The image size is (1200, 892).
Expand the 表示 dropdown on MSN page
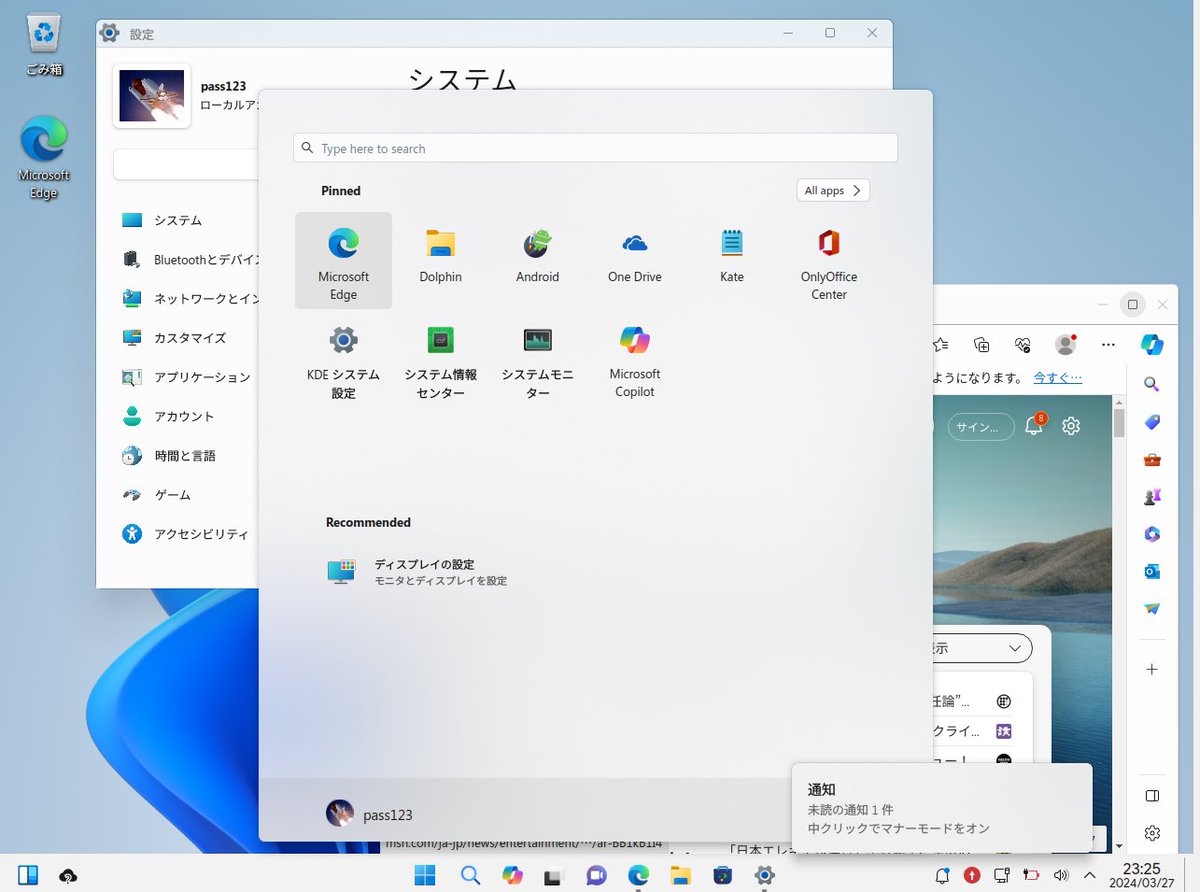pos(982,648)
